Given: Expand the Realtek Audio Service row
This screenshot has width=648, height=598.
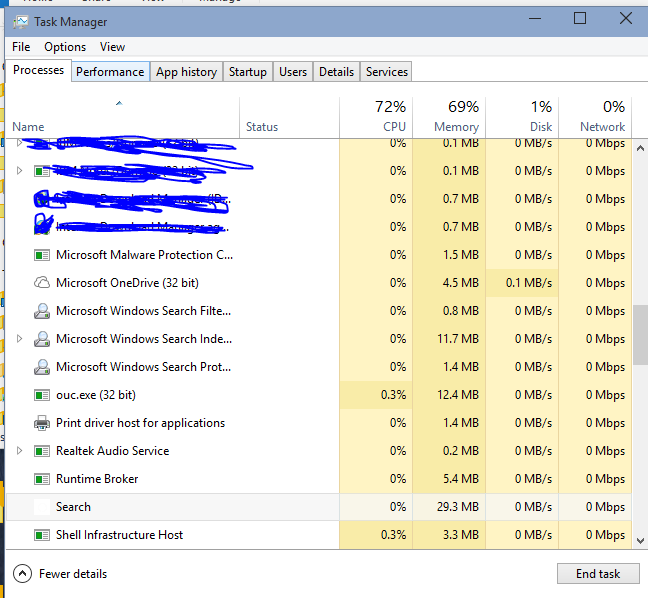Looking at the screenshot, I should (x=19, y=451).
